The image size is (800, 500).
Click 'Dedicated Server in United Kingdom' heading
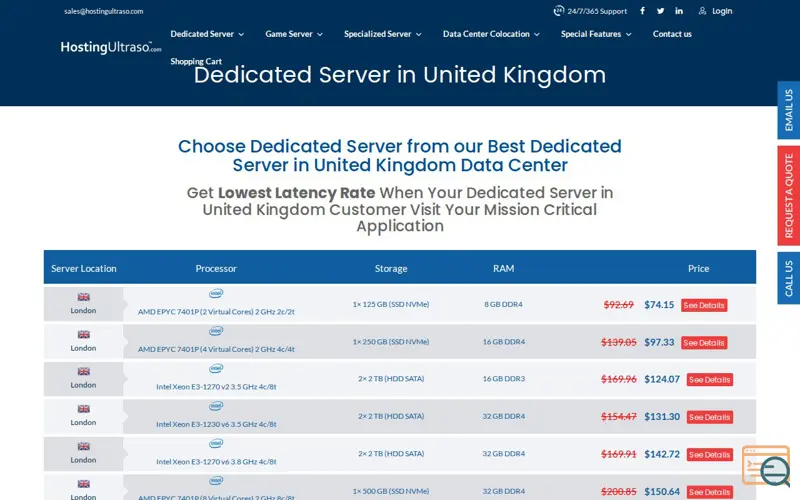tap(400, 76)
